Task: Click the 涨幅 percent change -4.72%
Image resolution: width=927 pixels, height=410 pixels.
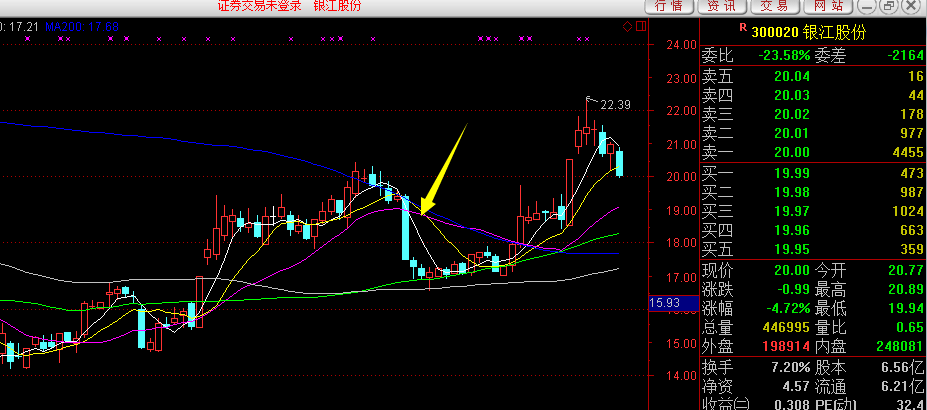Action: click(788, 309)
